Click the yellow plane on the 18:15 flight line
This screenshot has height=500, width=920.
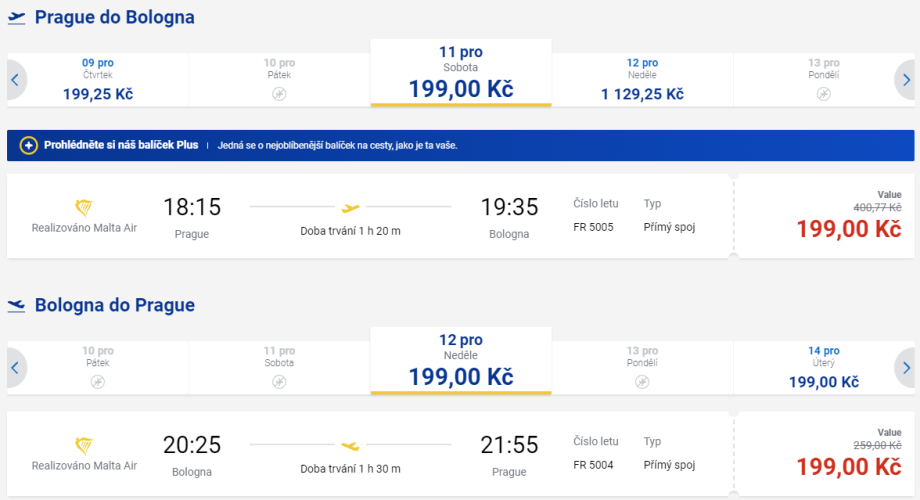(350, 208)
